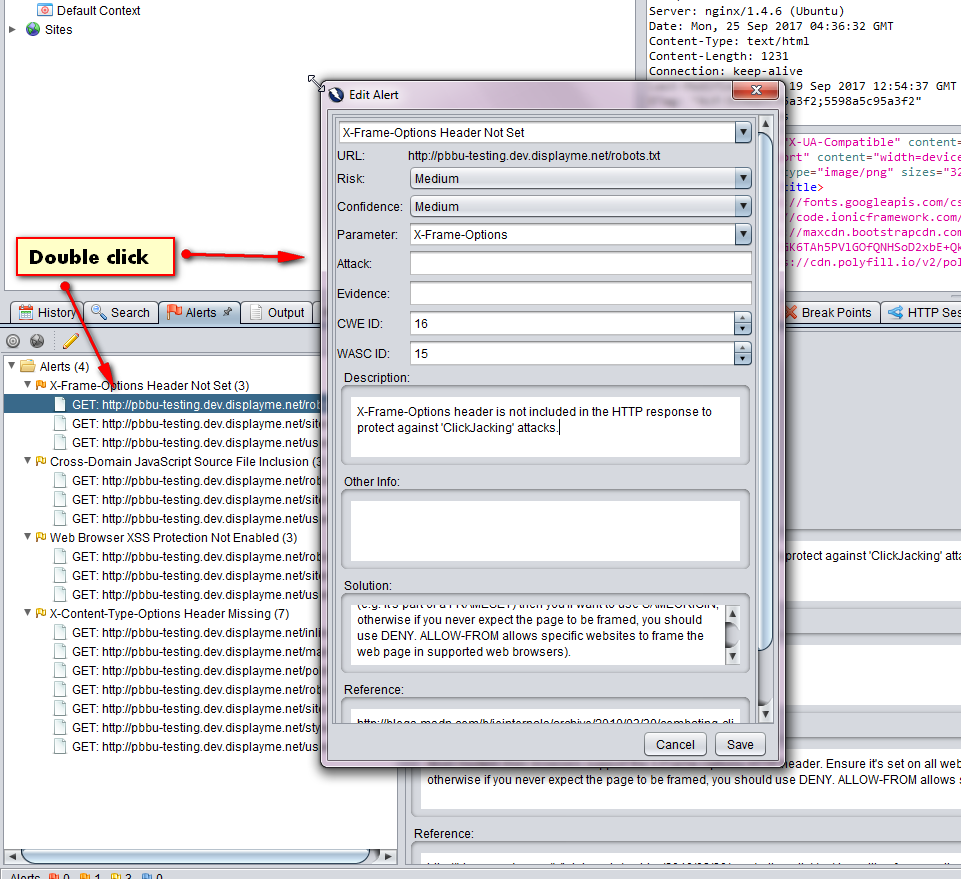Viewport: 961px width, 879px height.
Task: Open the Search tab
Action: (120, 312)
